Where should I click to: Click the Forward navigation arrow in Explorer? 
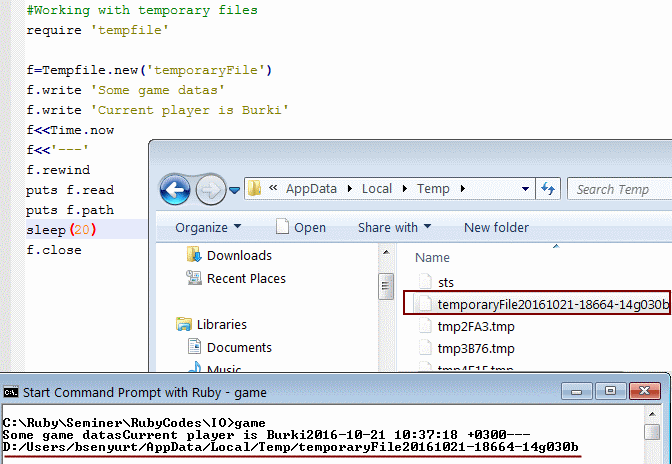tap(210, 188)
